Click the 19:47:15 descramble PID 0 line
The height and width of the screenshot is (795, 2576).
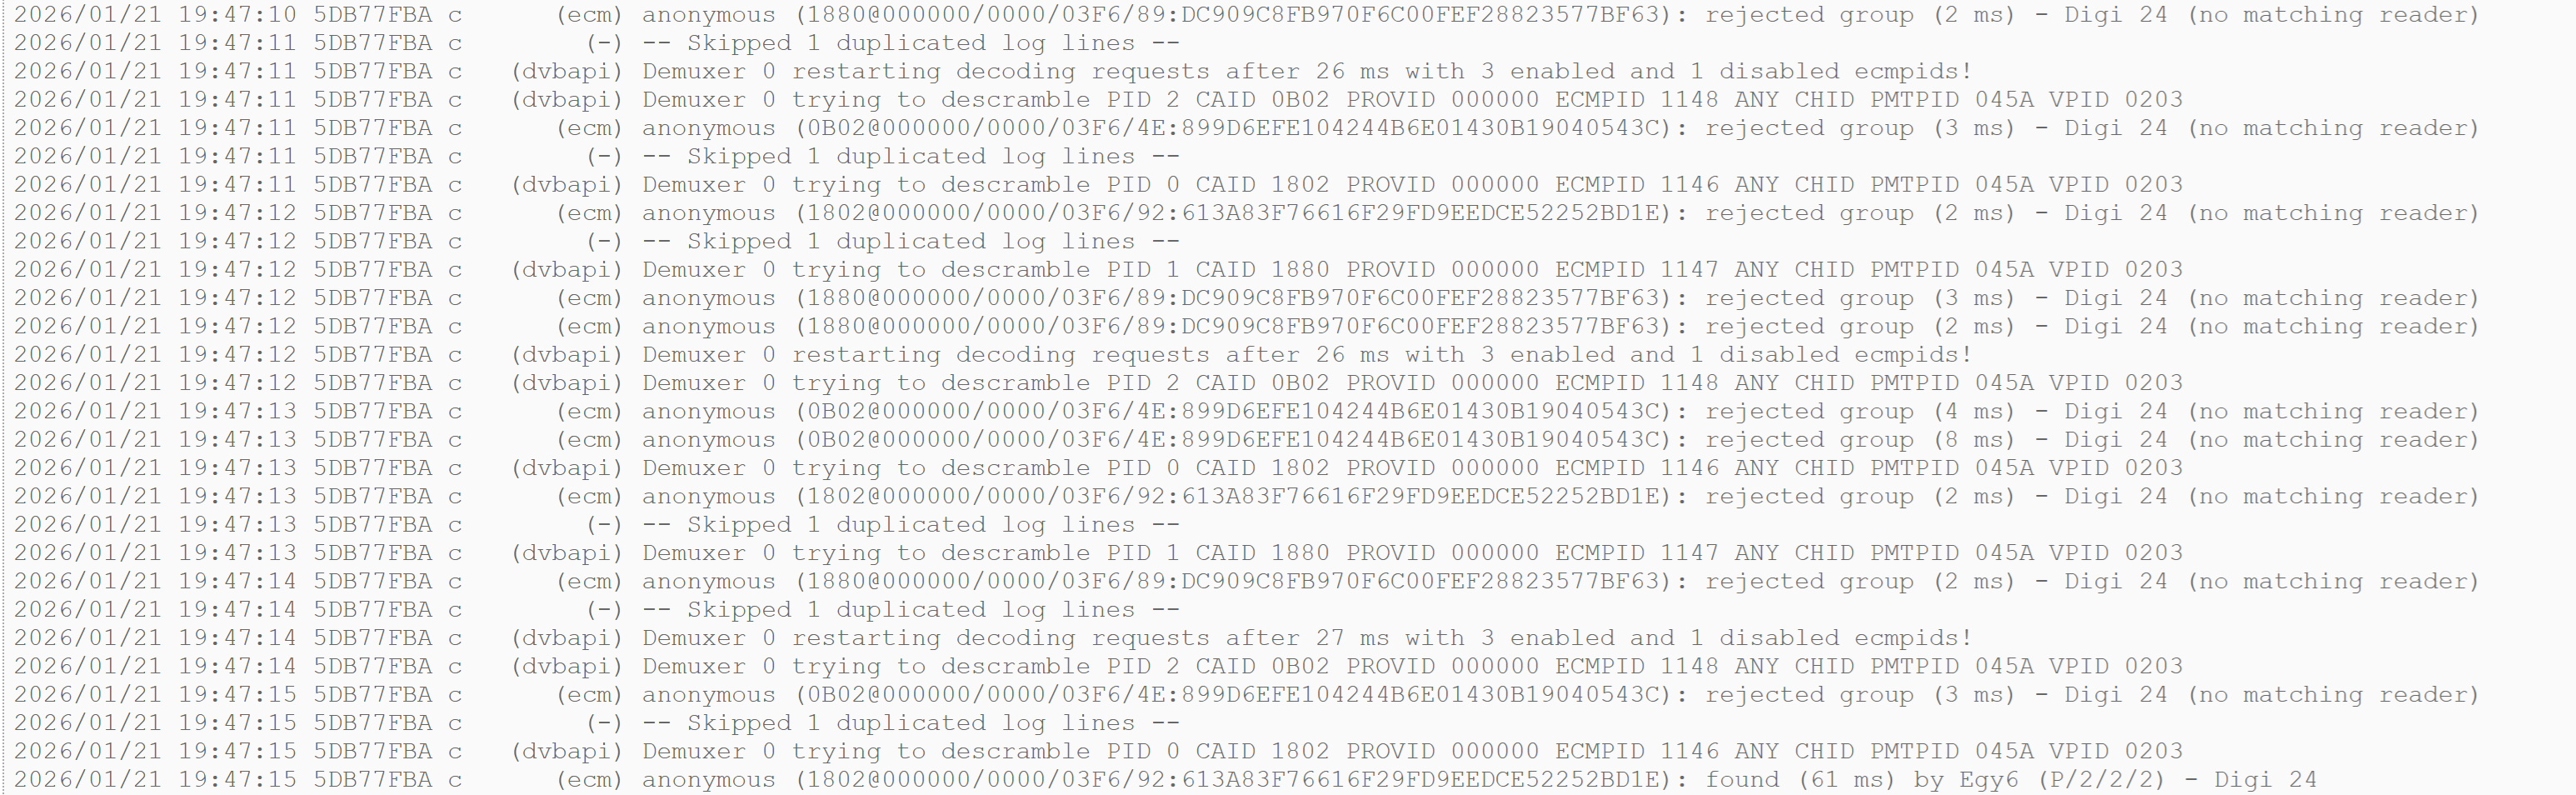[1098, 751]
